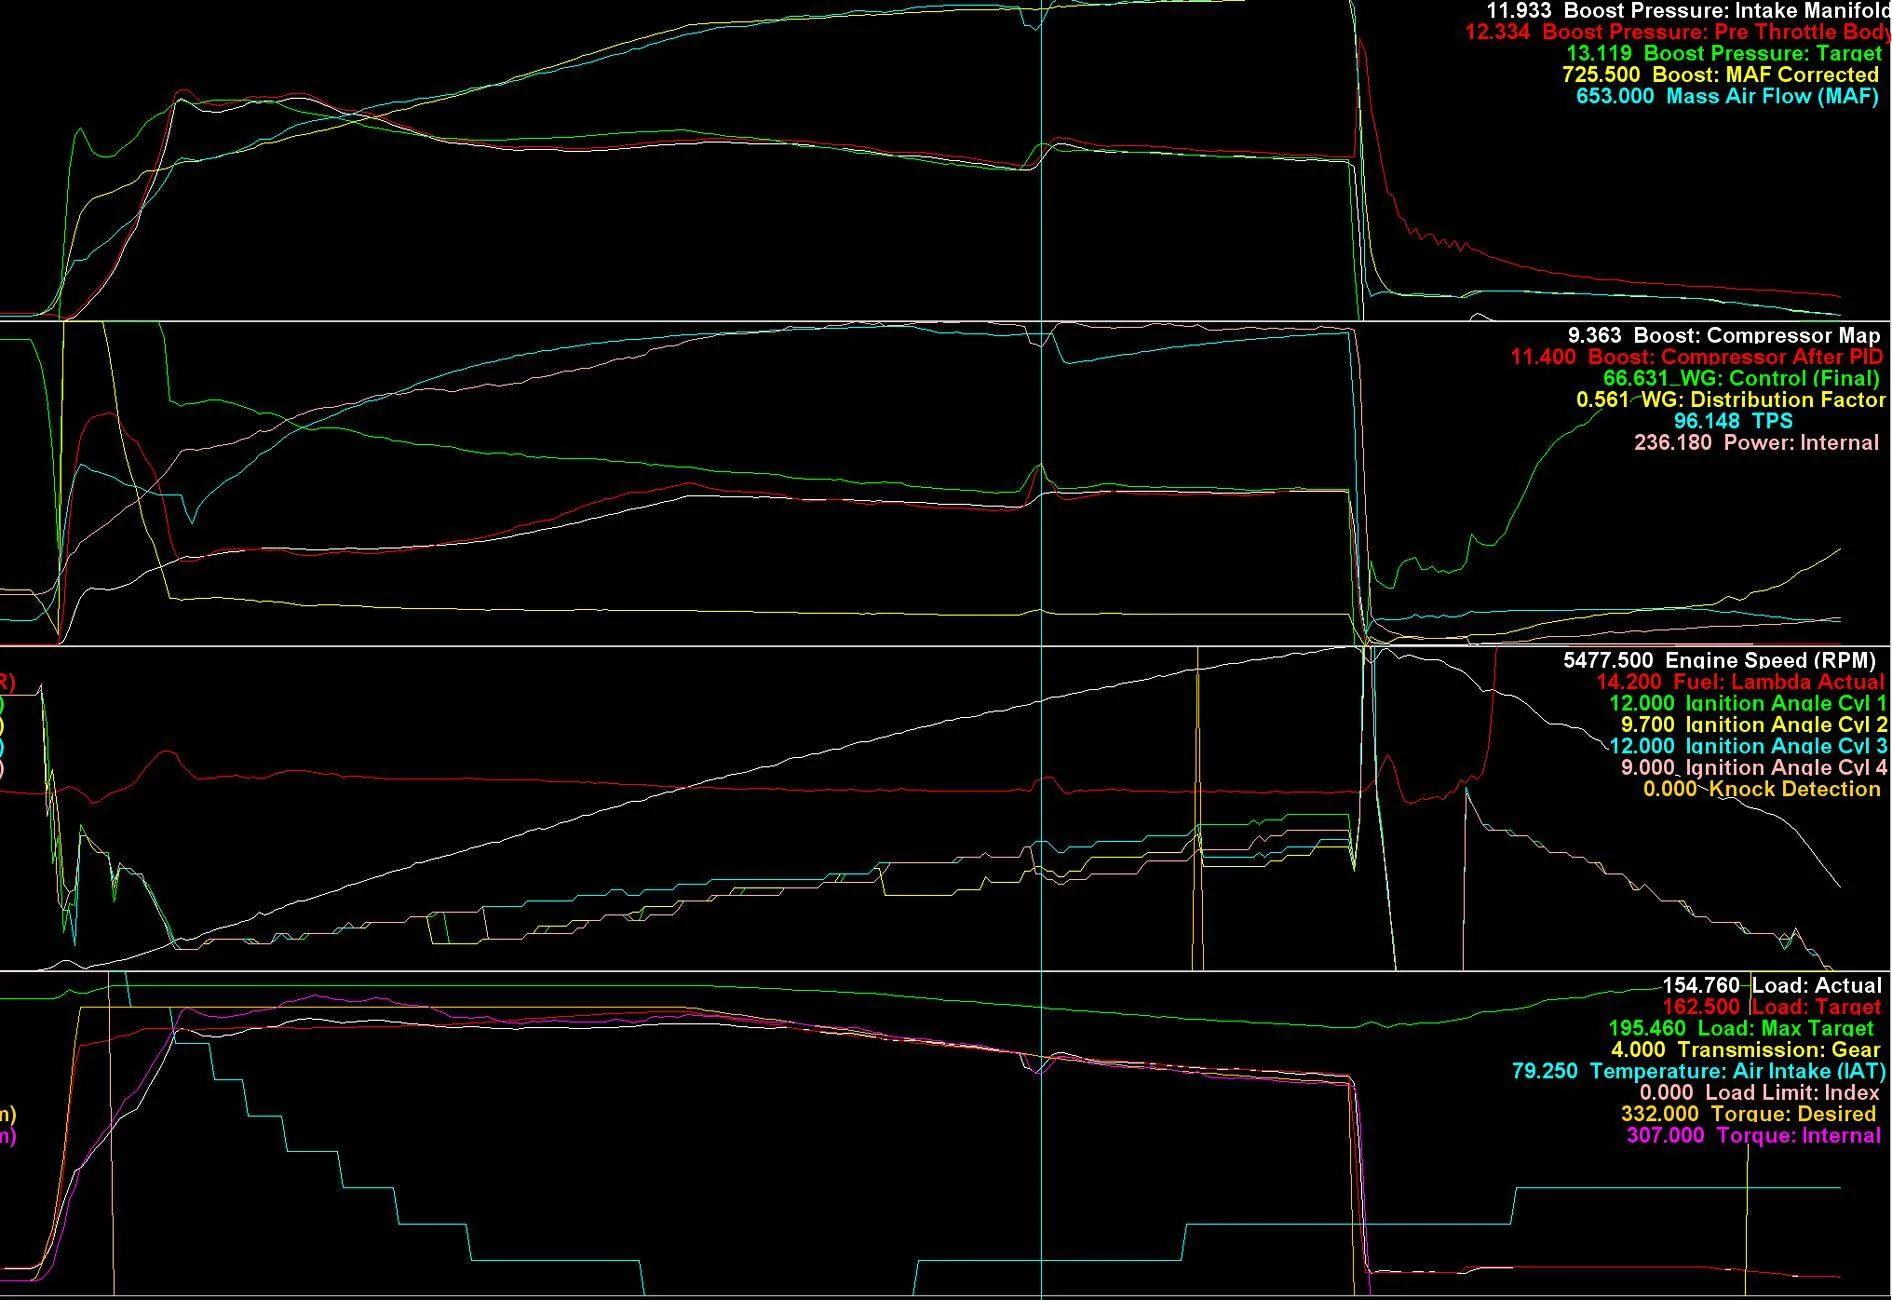Pick the Boost: MAF Corrected legend entry
The height and width of the screenshot is (1300, 1892).
(x=1720, y=75)
